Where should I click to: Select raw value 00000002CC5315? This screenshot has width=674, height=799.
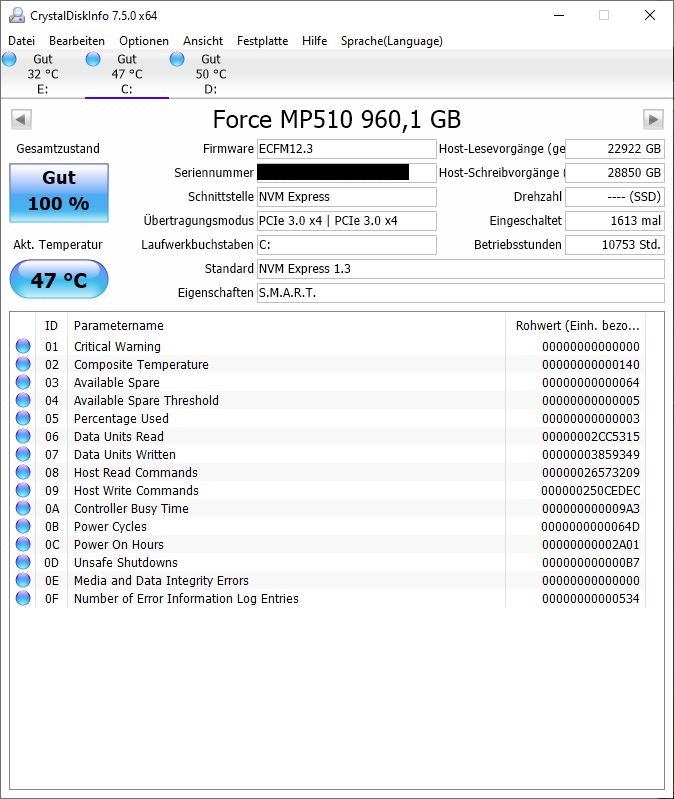(590, 436)
